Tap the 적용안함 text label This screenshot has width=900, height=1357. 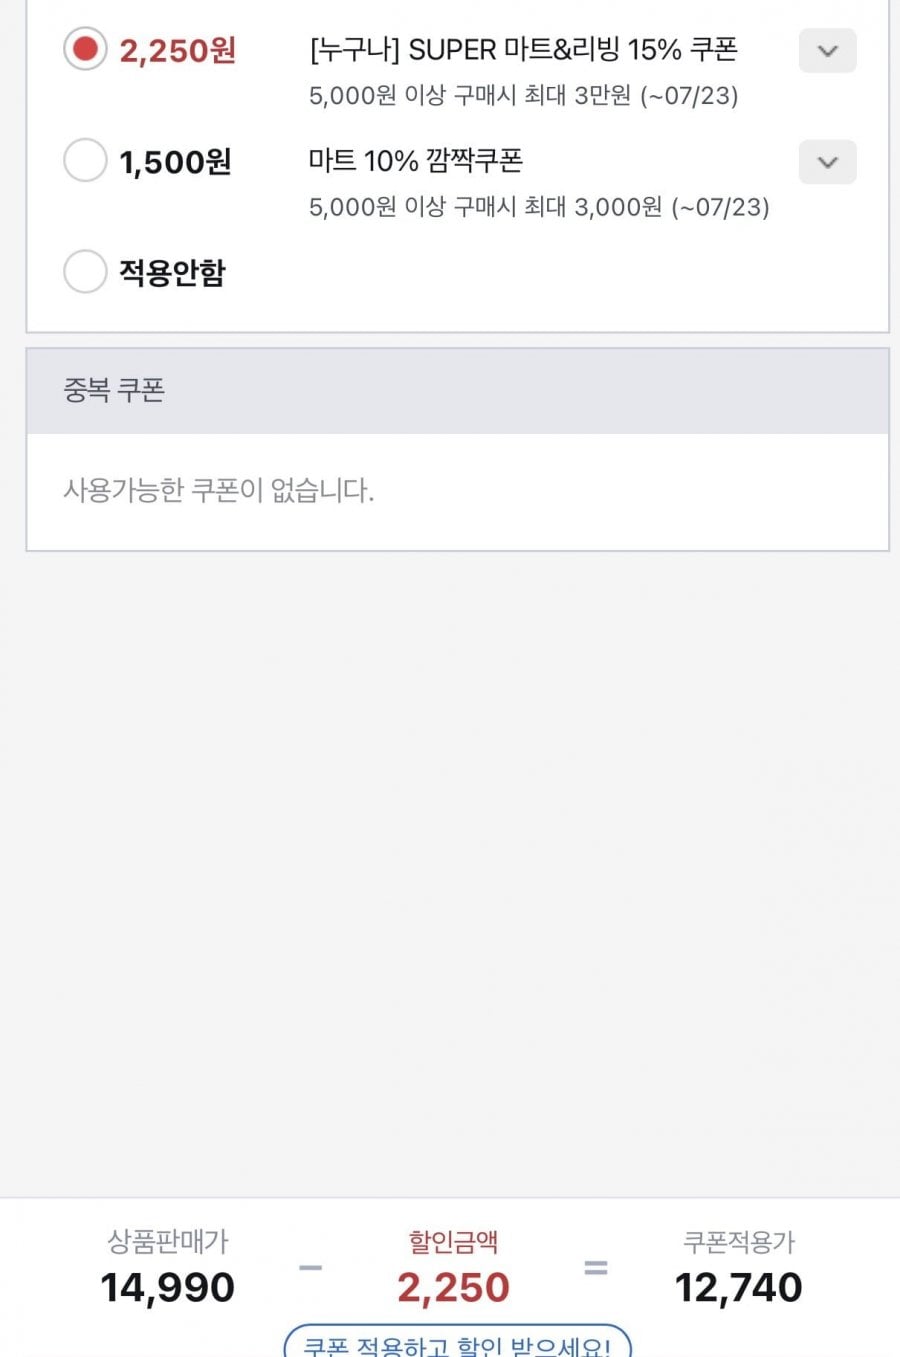[x=172, y=272]
